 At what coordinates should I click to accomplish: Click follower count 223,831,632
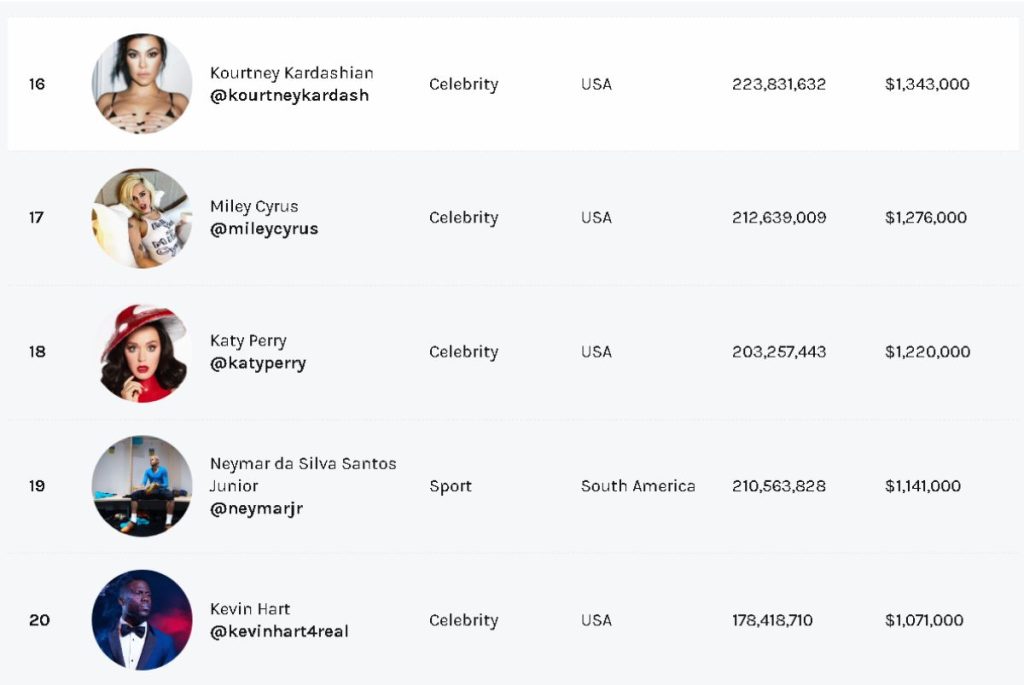point(778,84)
